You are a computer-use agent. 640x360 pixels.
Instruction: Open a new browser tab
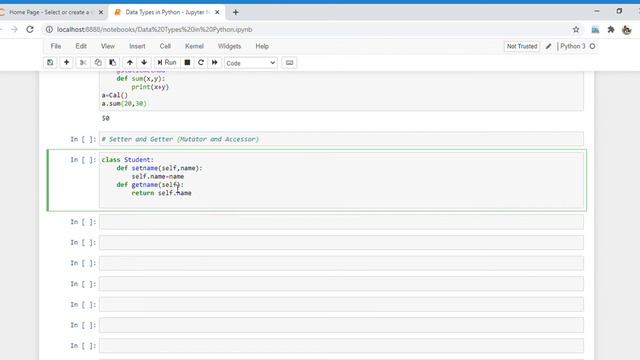click(236, 12)
